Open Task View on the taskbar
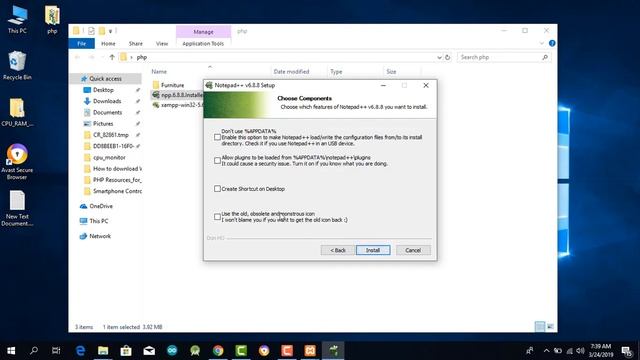 [56, 350]
